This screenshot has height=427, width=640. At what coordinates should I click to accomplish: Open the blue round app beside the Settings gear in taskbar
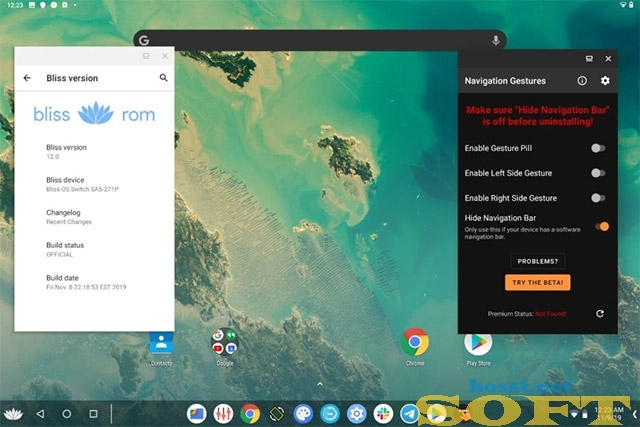[x=330, y=414]
